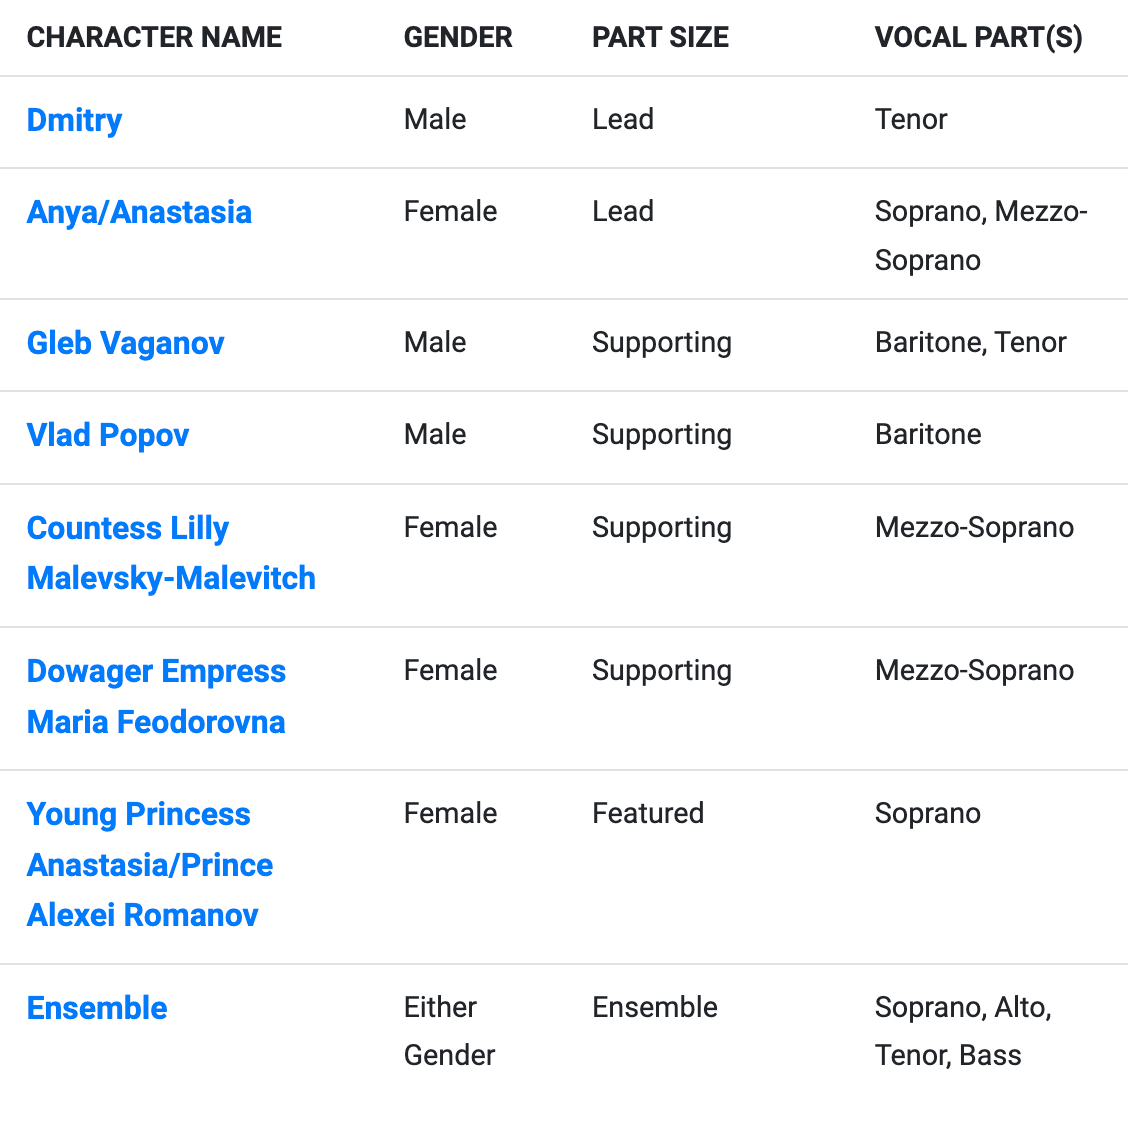Click the Gender column header
The height and width of the screenshot is (1130, 1128).
click(458, 37)
